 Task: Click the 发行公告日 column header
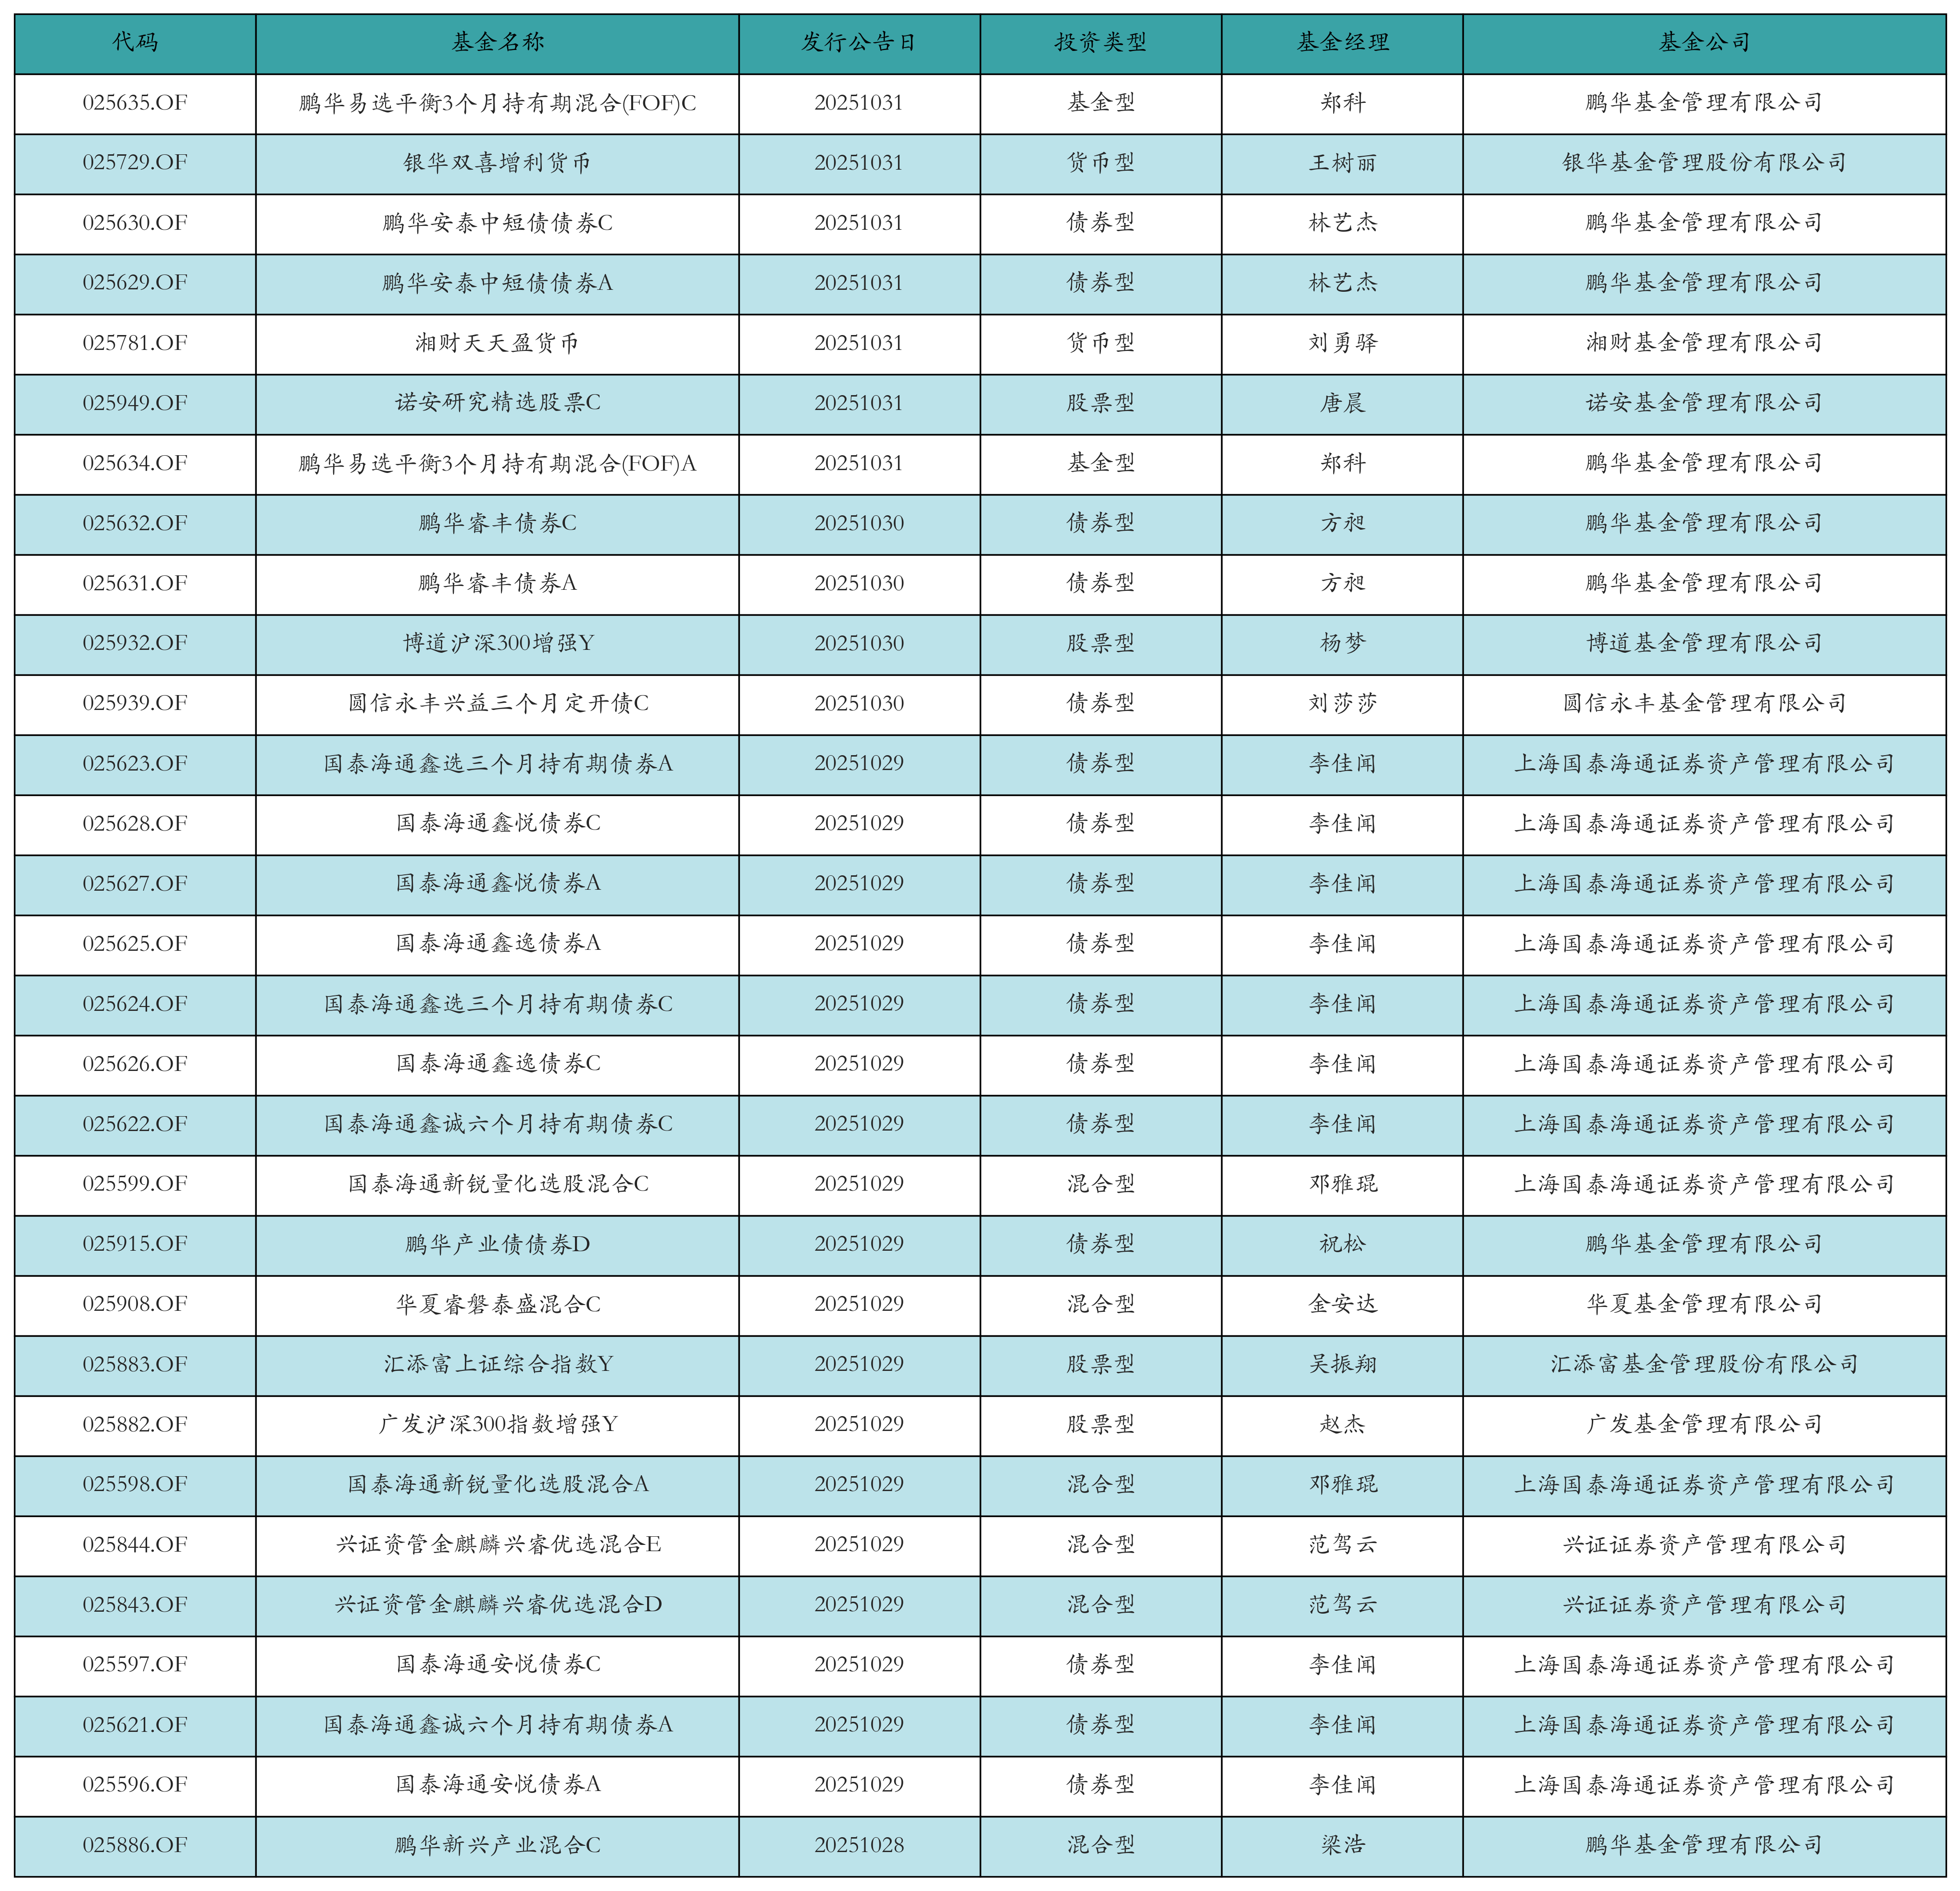[859, 42]
